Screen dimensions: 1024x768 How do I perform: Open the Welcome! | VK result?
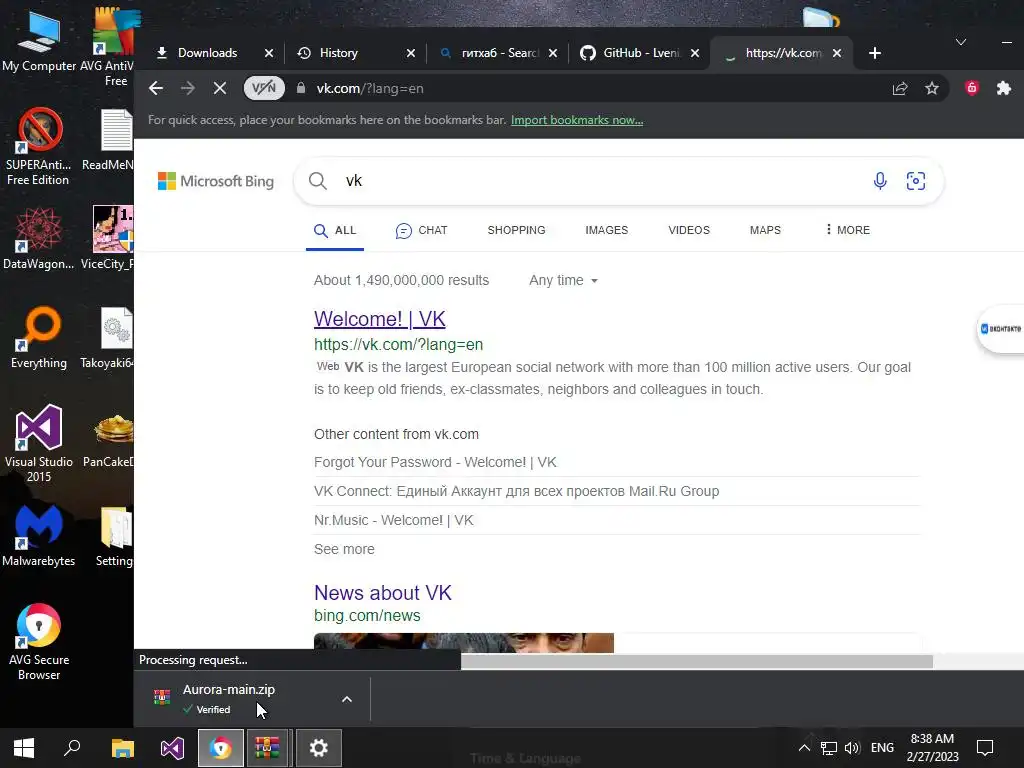(379, 319)
